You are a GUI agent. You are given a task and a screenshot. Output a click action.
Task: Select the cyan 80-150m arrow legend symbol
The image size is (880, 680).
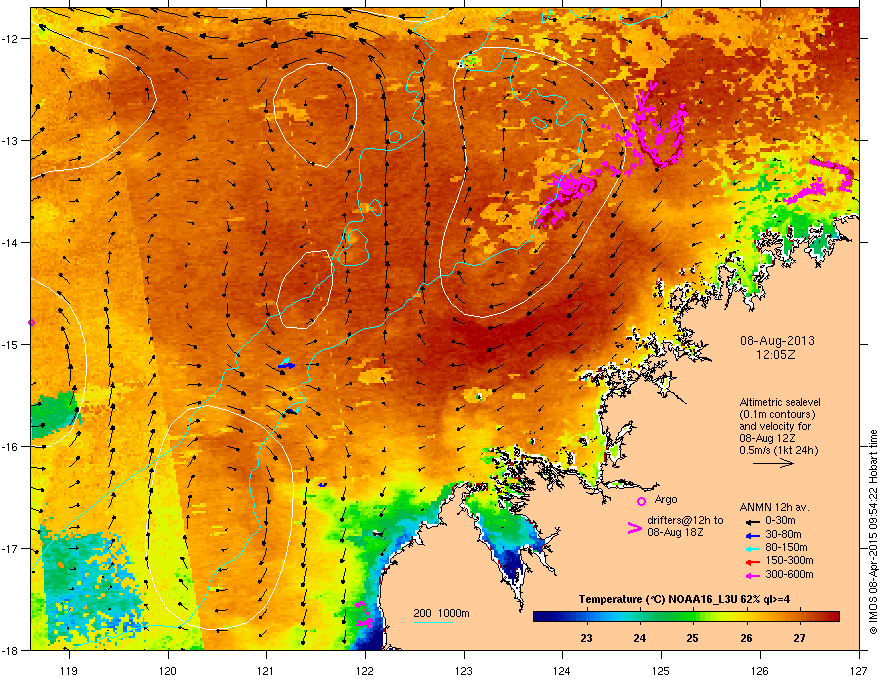pyautogui.click(x=753, y=548)
